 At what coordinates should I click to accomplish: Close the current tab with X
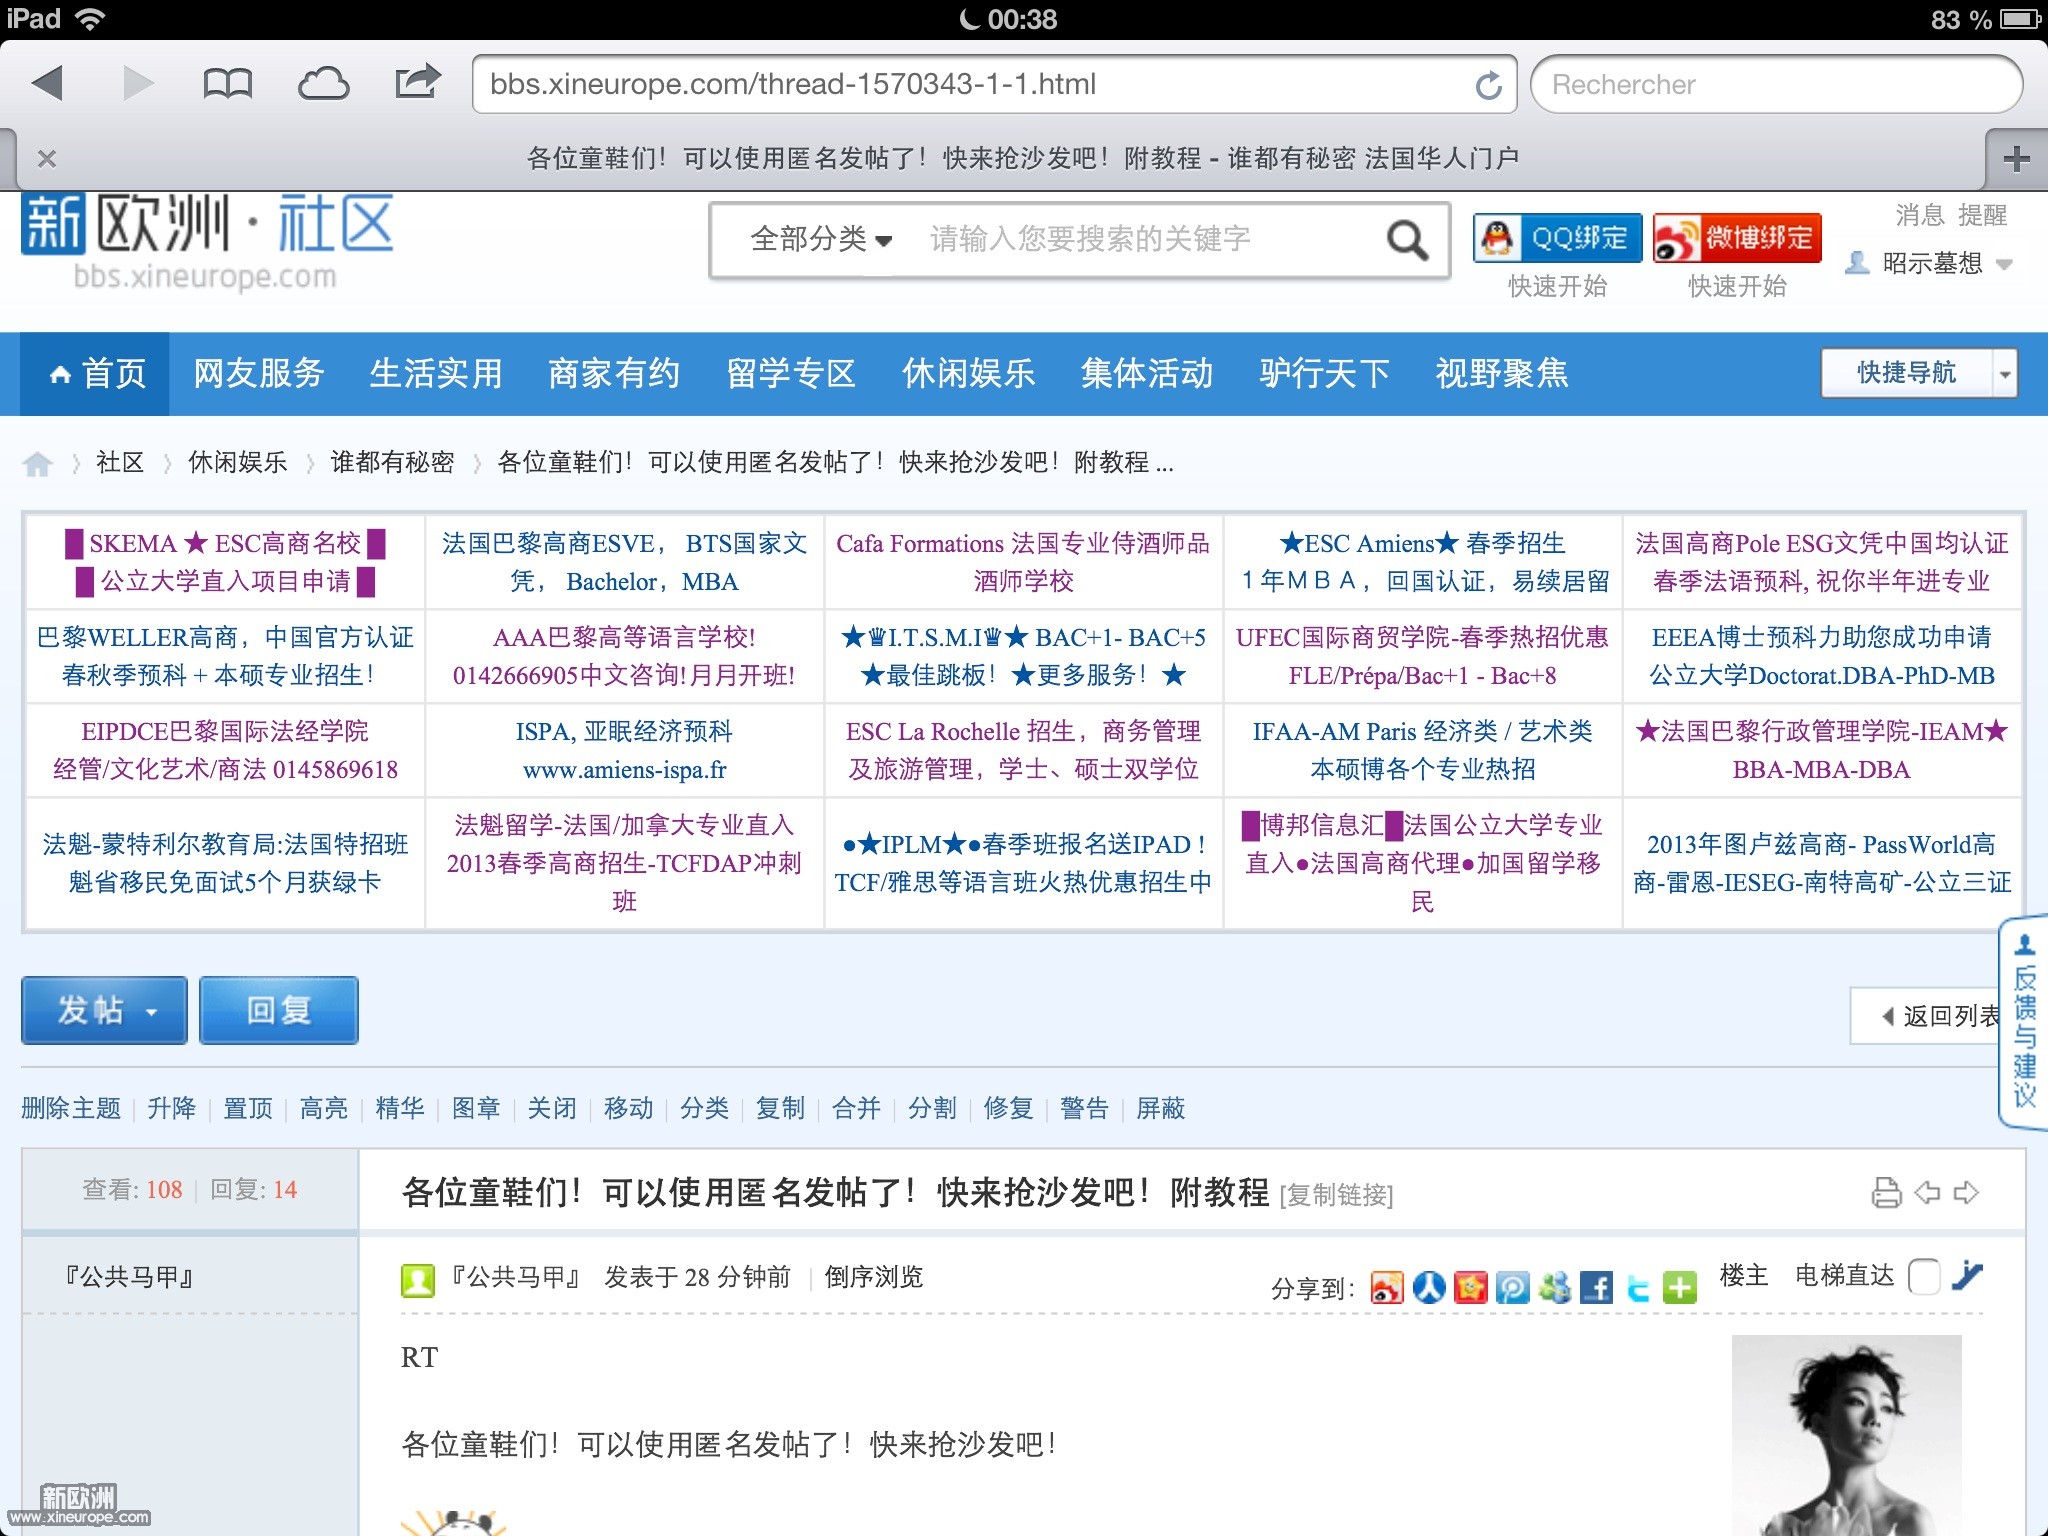(46, 158)
